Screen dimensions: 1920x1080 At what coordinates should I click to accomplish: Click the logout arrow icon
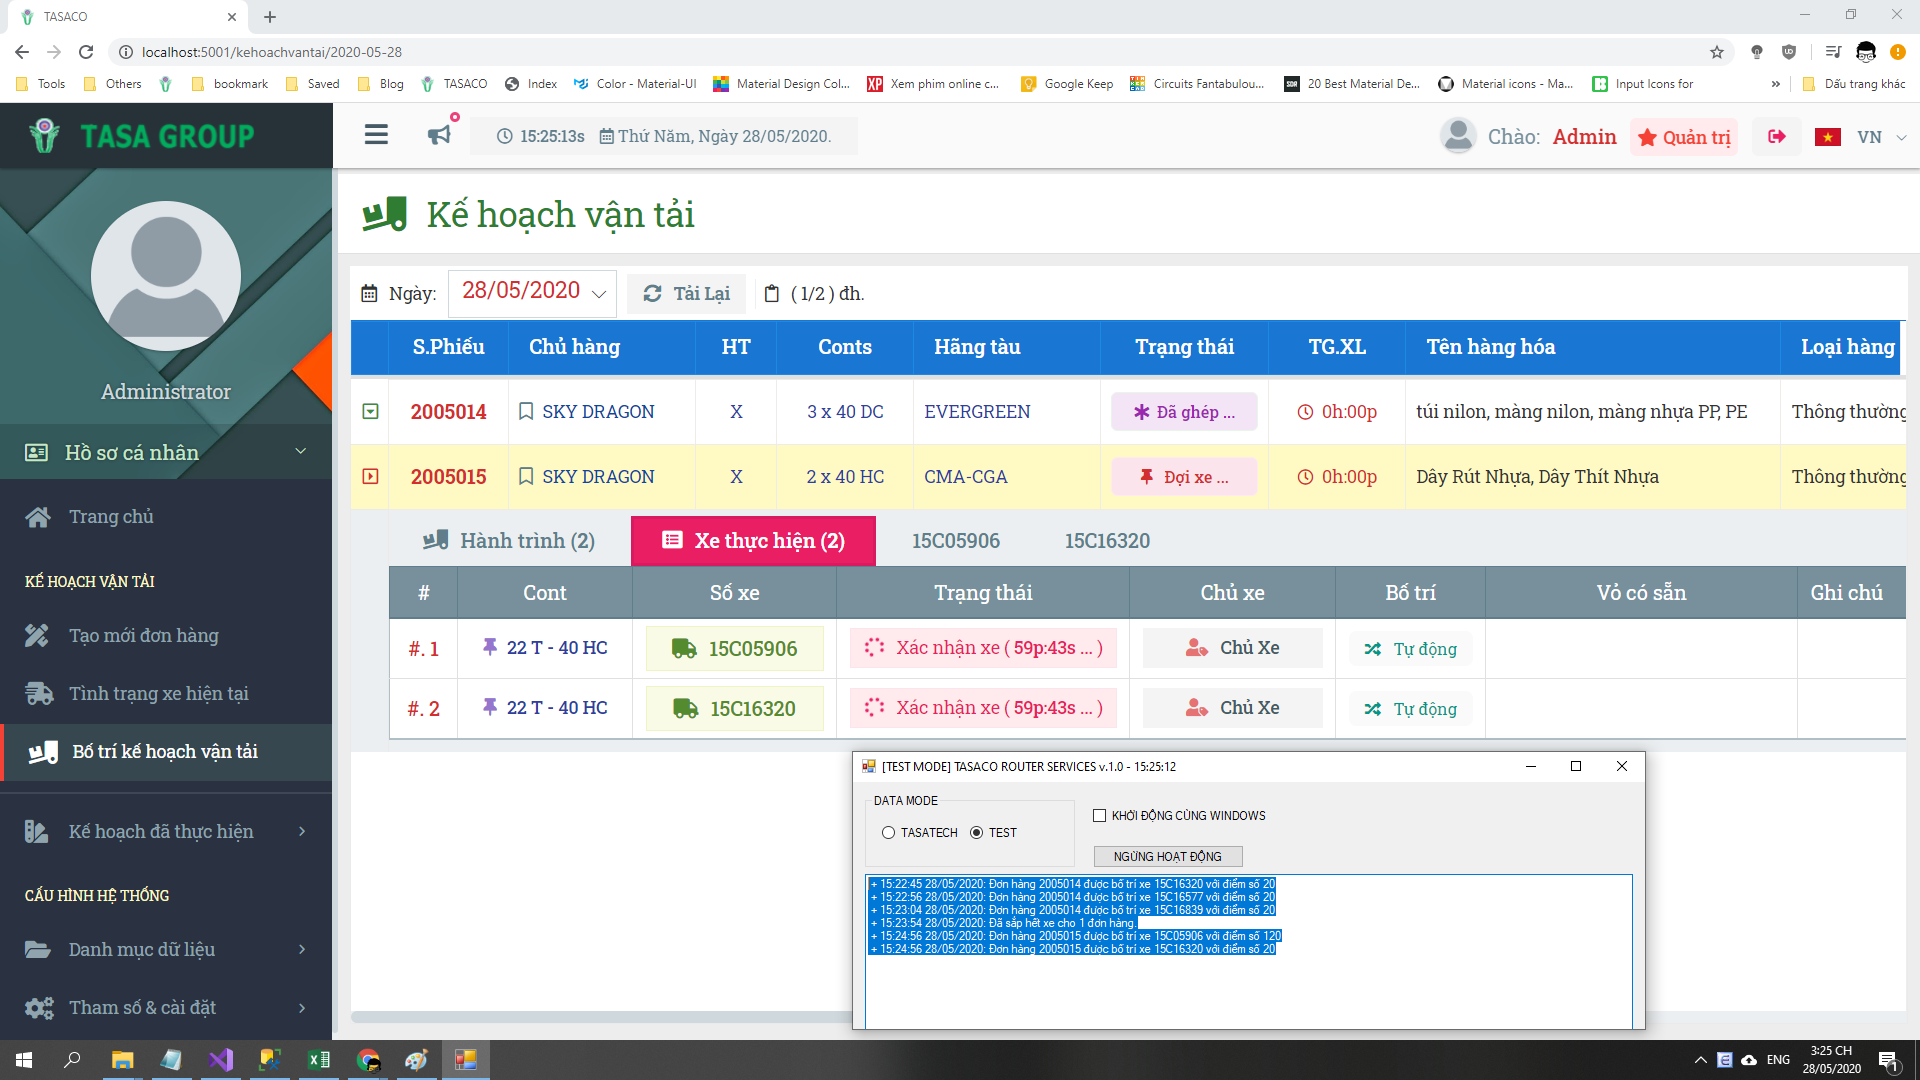click(1777, 137)
